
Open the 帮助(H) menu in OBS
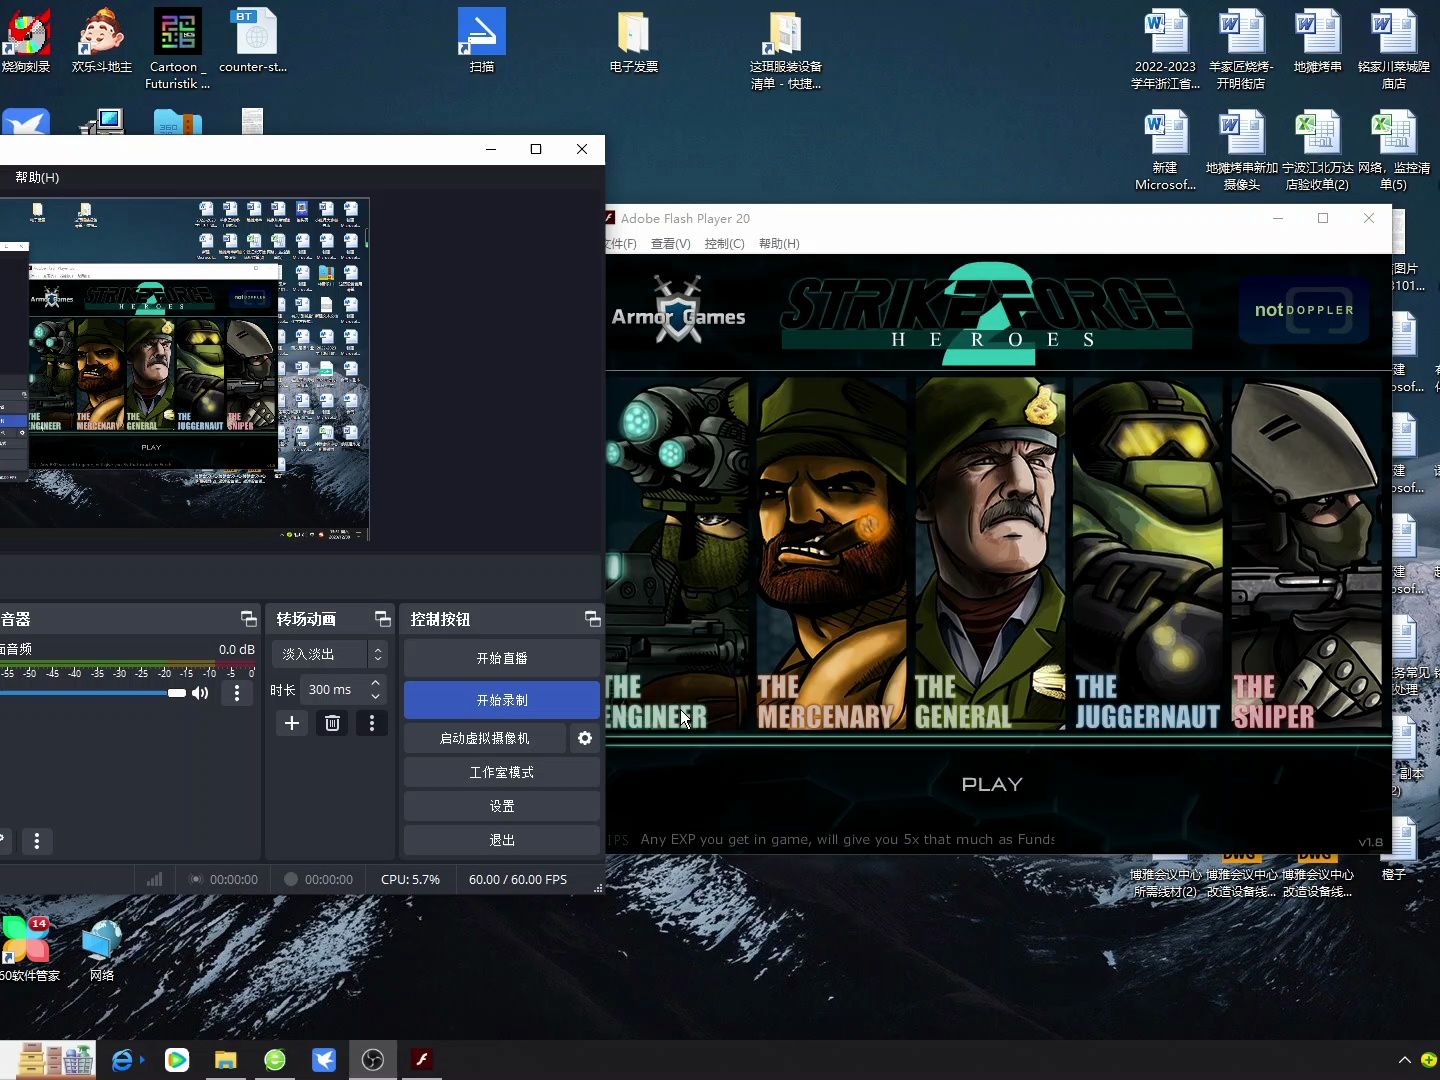pos(37,177)
